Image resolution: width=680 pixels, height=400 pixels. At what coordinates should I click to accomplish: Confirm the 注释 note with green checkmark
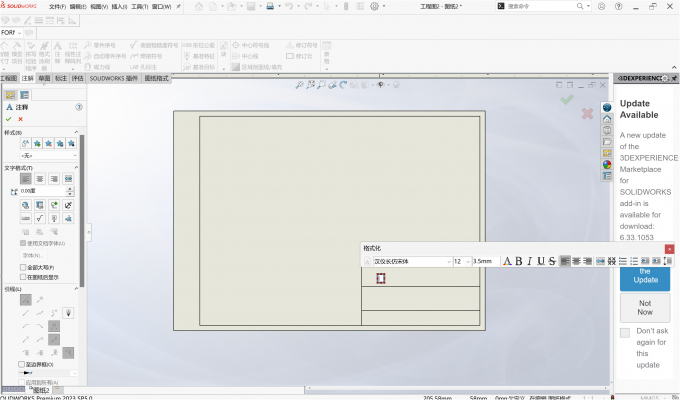[8, 119]
